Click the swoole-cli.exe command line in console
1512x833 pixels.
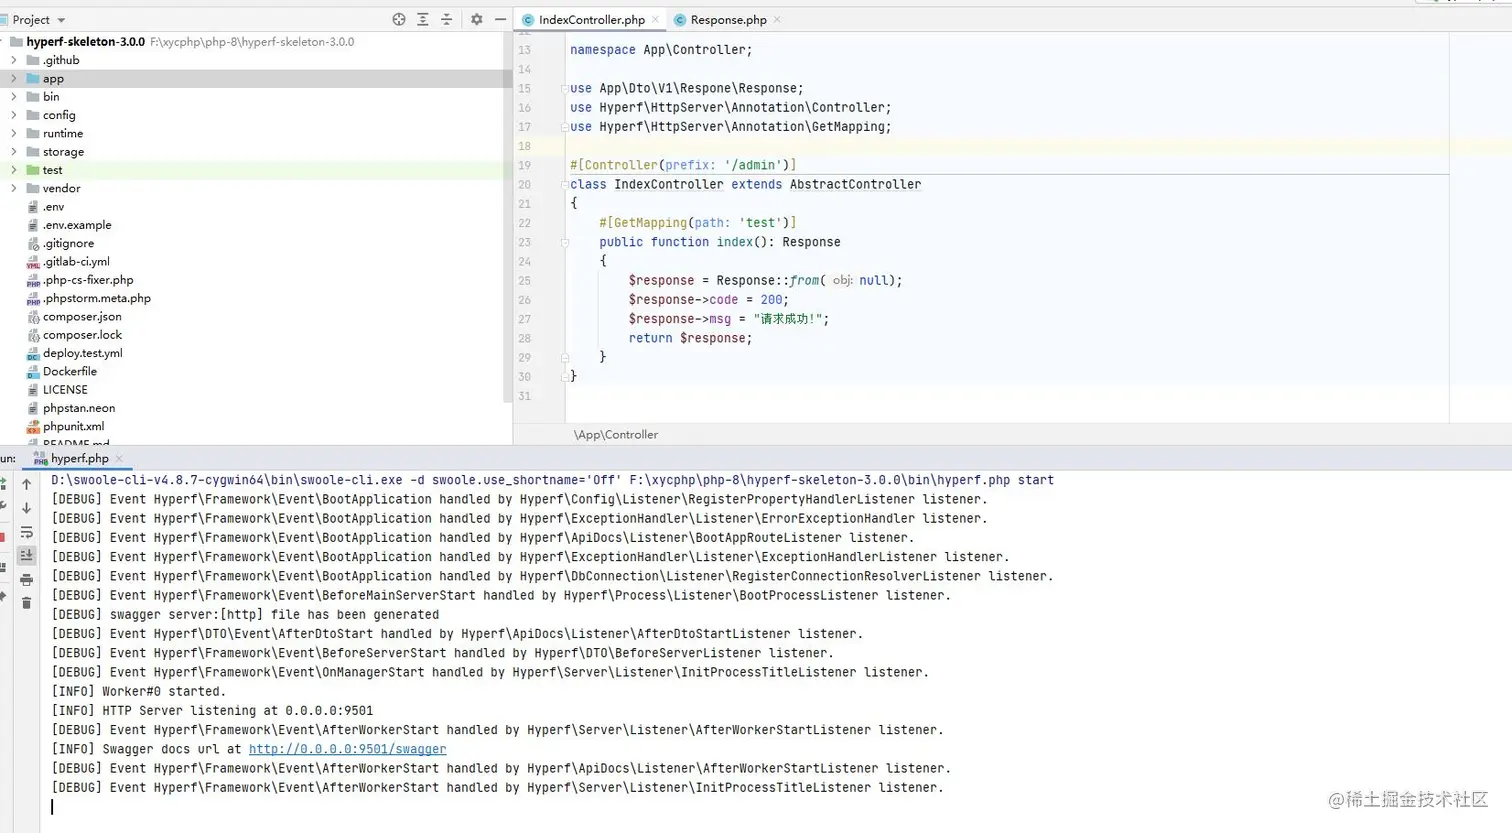(552, 480)
